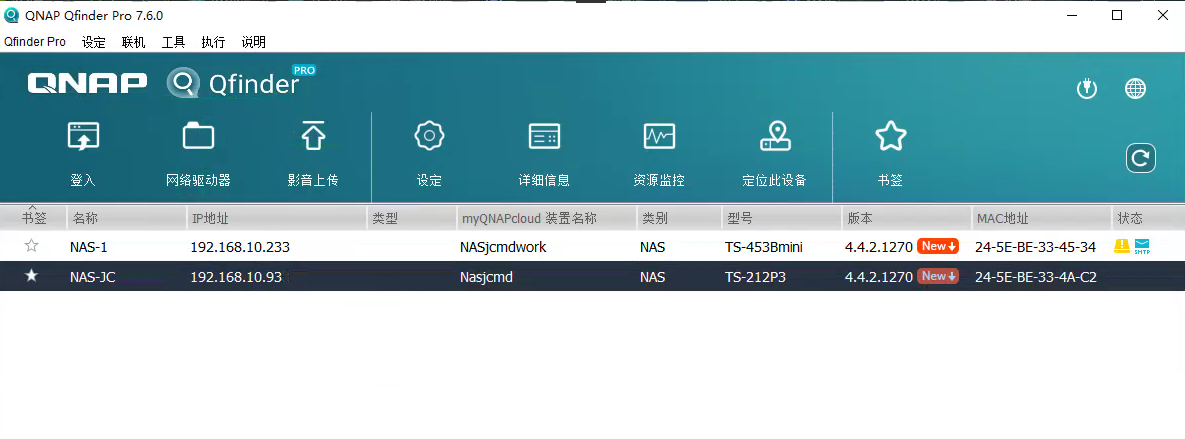
Task: Toggle the bookmark star for NAS-1
Action: [x=31, y=246]
